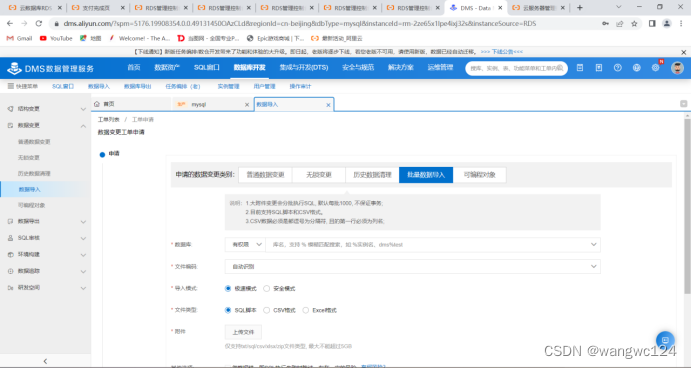Viewport: 692px width, 368px height.
Task: Click the round icon left of settings gear
Action: 636,68
